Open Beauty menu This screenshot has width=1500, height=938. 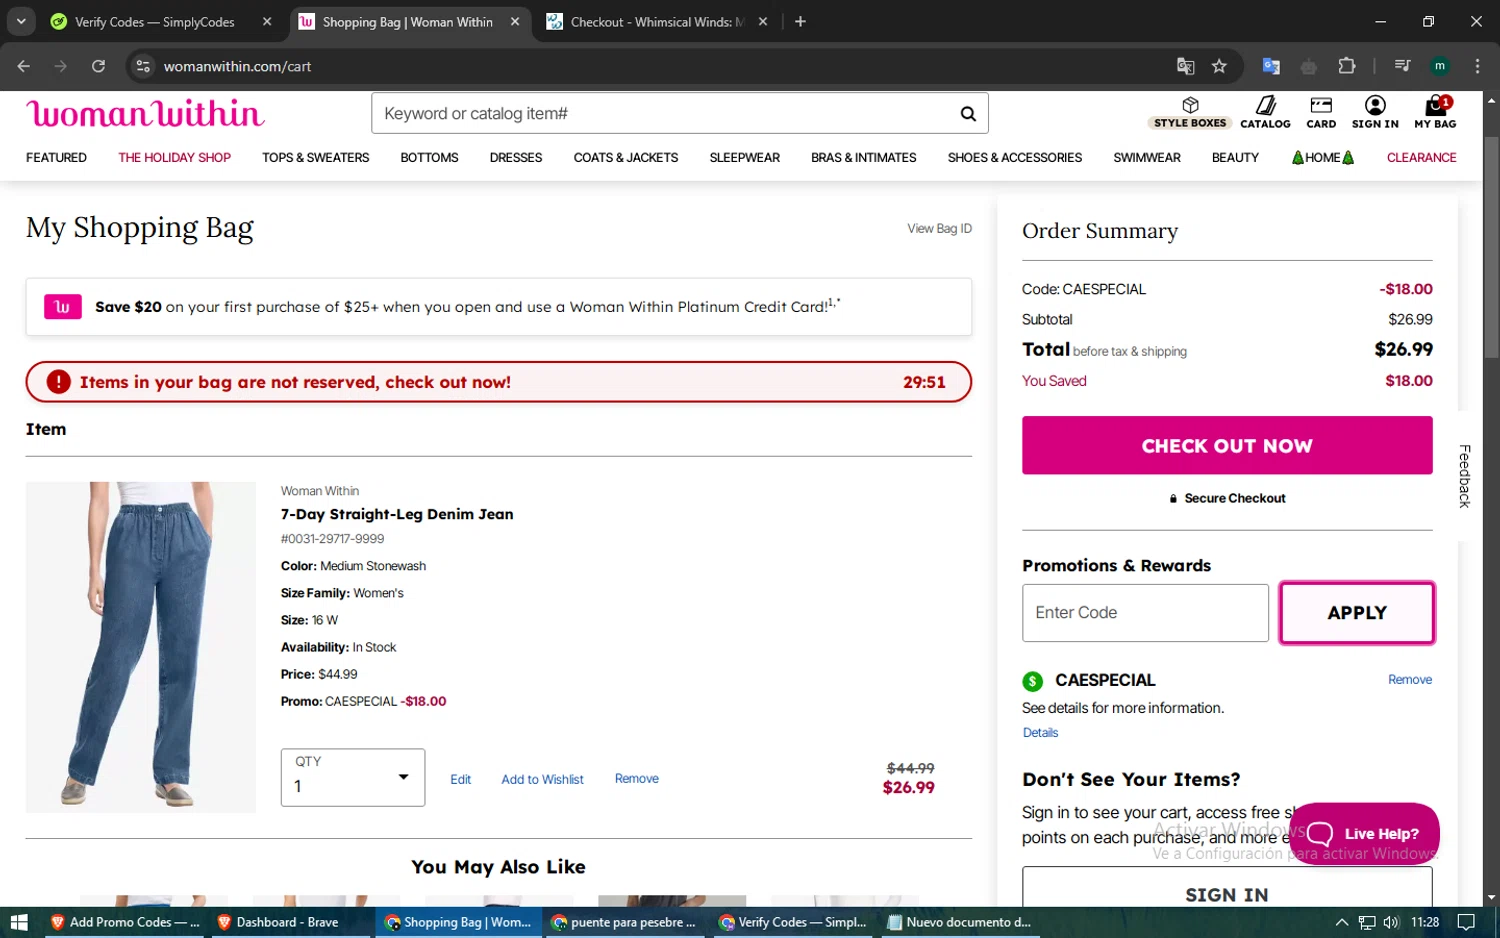1235,158
